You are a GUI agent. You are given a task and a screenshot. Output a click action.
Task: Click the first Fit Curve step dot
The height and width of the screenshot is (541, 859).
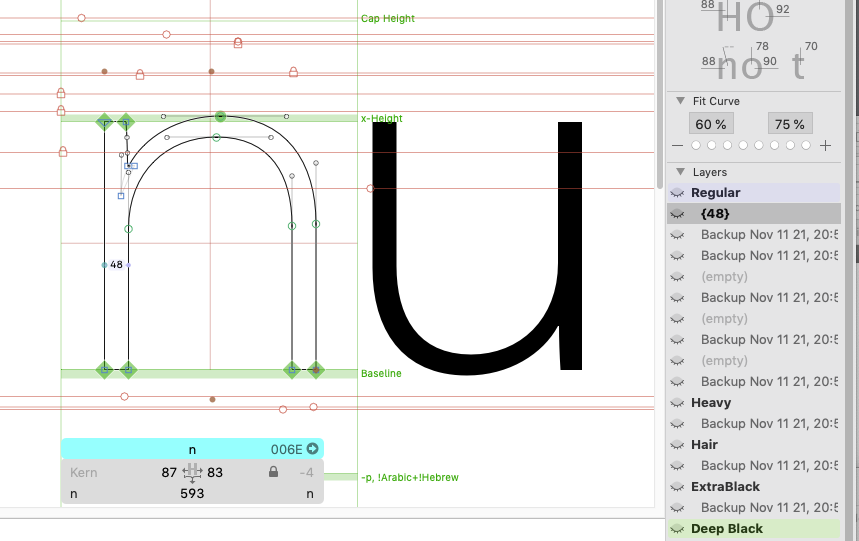point(696,146)
